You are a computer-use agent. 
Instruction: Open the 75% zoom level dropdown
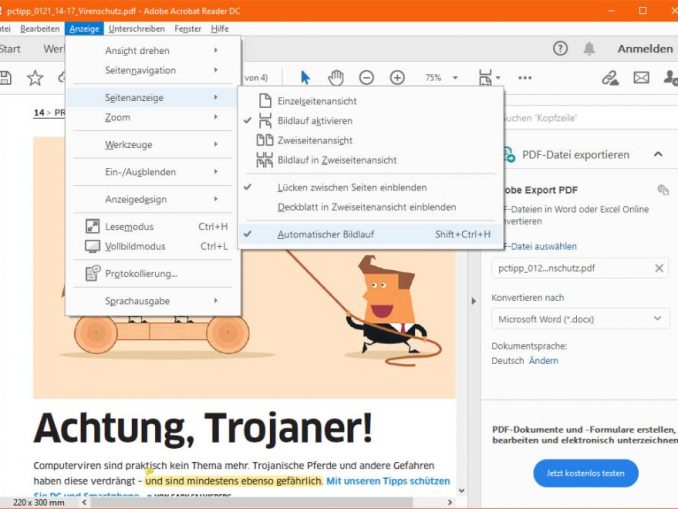click(455, 78)
